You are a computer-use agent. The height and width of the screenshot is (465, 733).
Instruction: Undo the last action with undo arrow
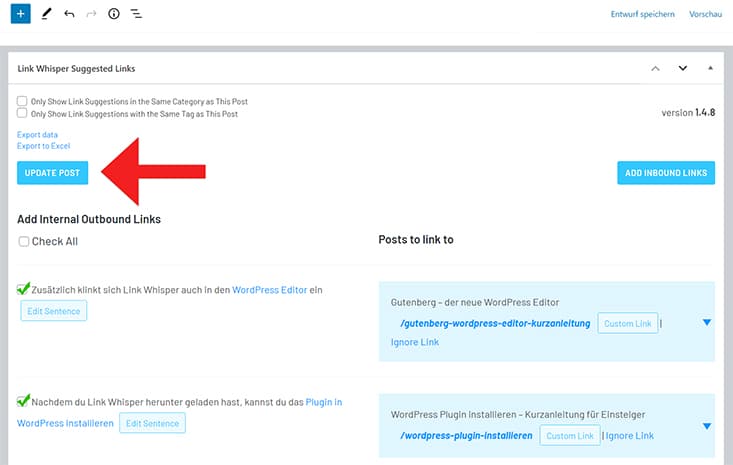(69, 14)
